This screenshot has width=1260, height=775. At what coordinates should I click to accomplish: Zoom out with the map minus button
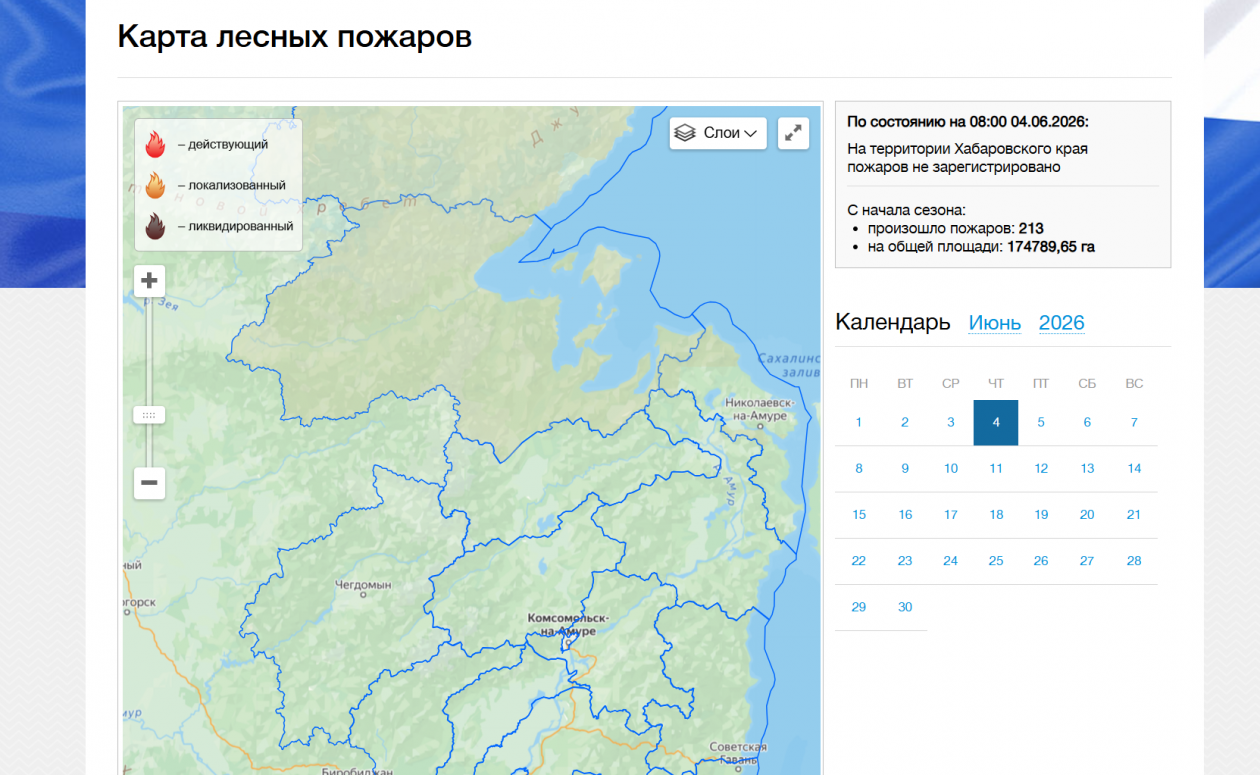[x=149, y=483]
